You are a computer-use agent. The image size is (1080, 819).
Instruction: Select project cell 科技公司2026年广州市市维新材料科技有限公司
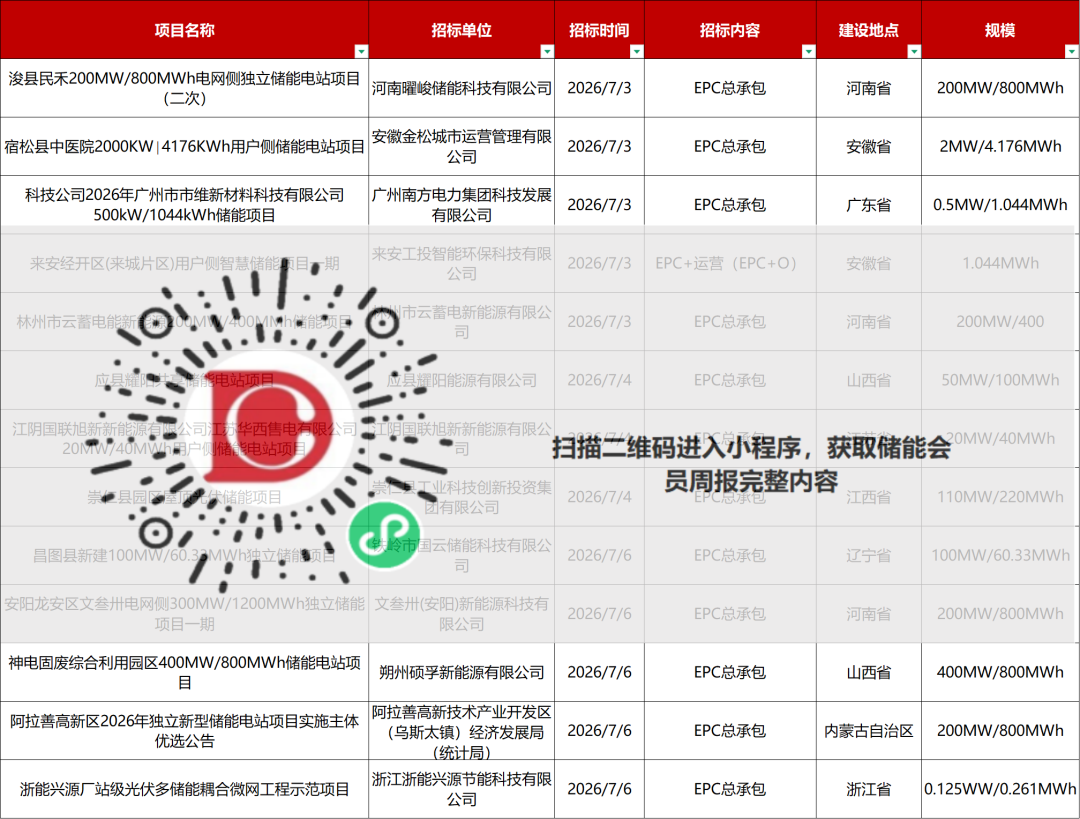185,205
